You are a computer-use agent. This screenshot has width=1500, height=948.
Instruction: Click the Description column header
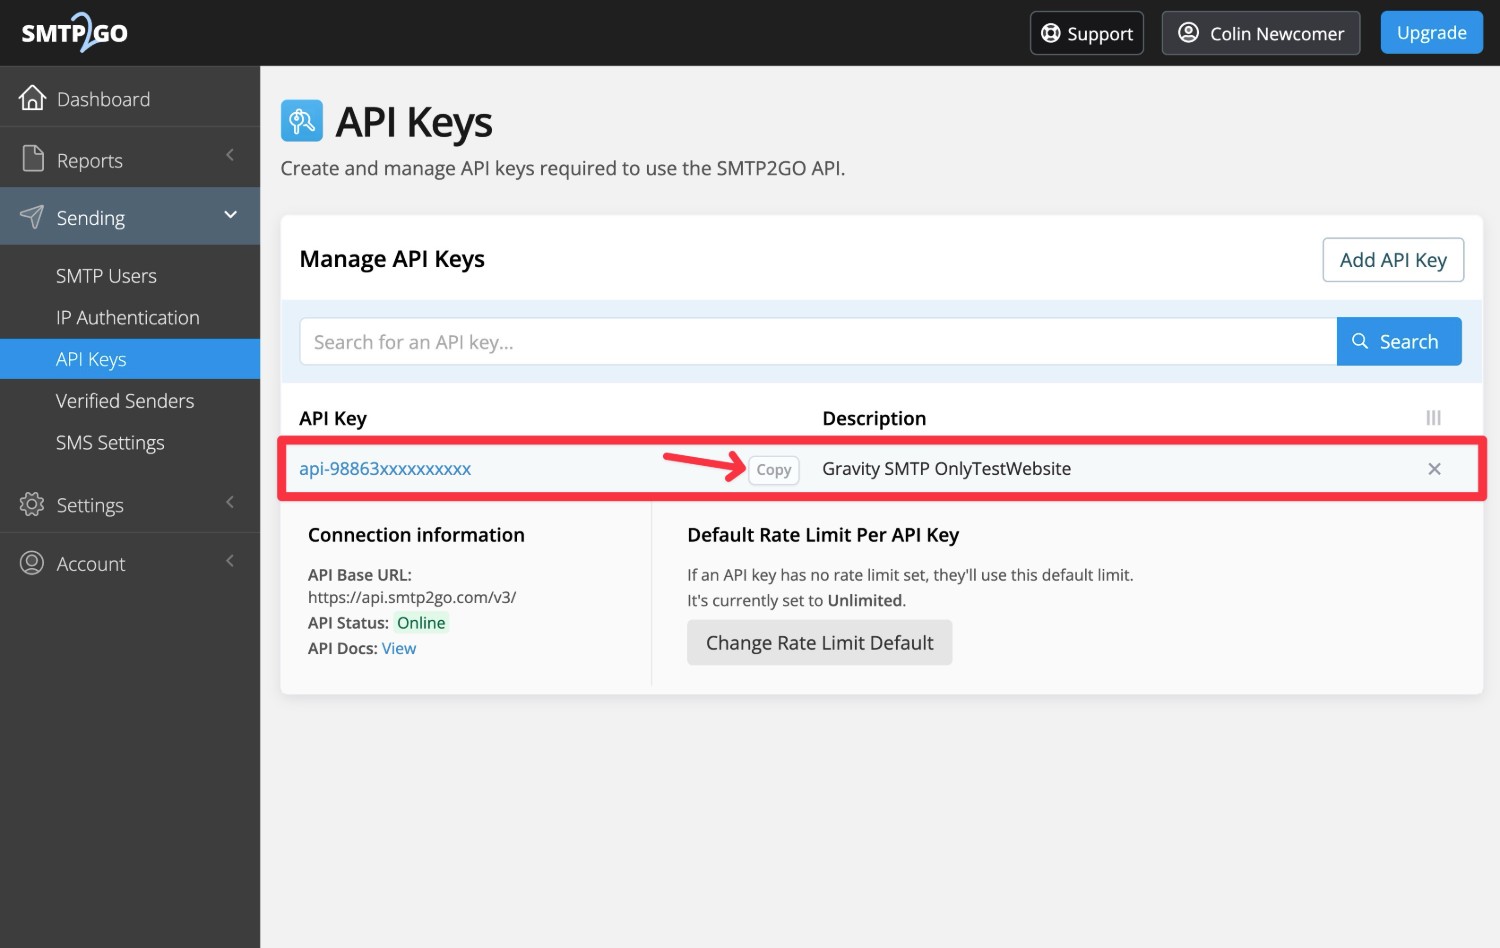tap(874, 418)
